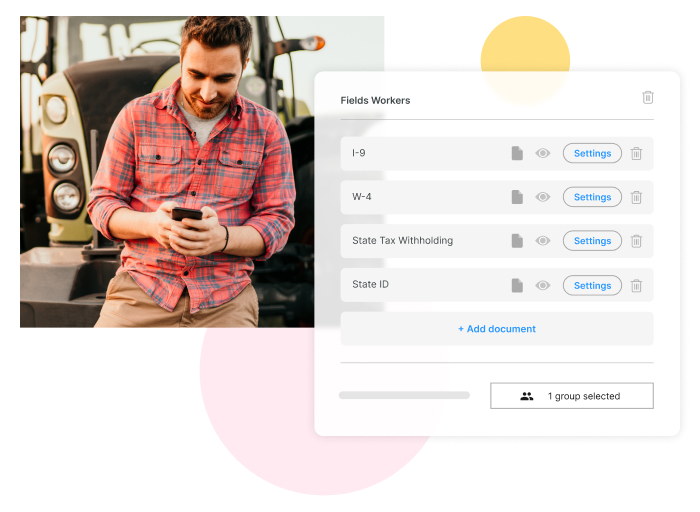The height and width of the screenshot is (512, 700).
Task: Toggle visibility eye for State Tax Withholding
Action: pyautogui.click(x=543, y=241)
